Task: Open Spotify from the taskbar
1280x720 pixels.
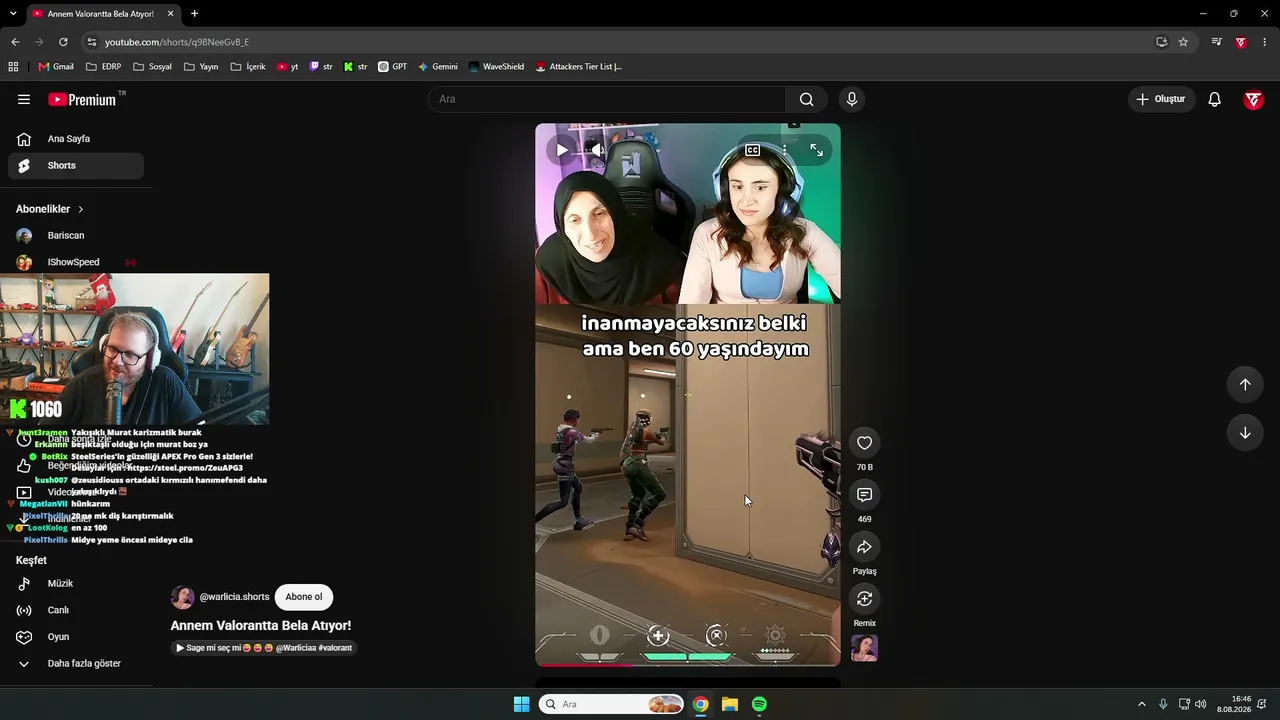Action: tap(759, 704)
